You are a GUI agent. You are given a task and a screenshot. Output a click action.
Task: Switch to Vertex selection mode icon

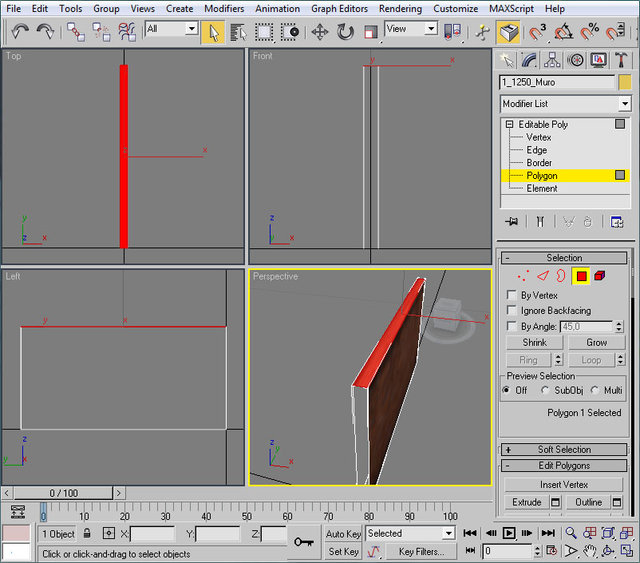click(522, 276)
